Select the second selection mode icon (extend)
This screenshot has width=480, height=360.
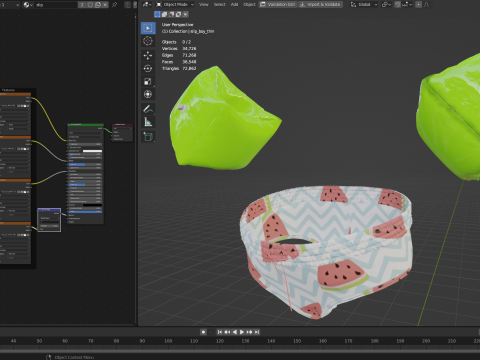tap(164, 14)
